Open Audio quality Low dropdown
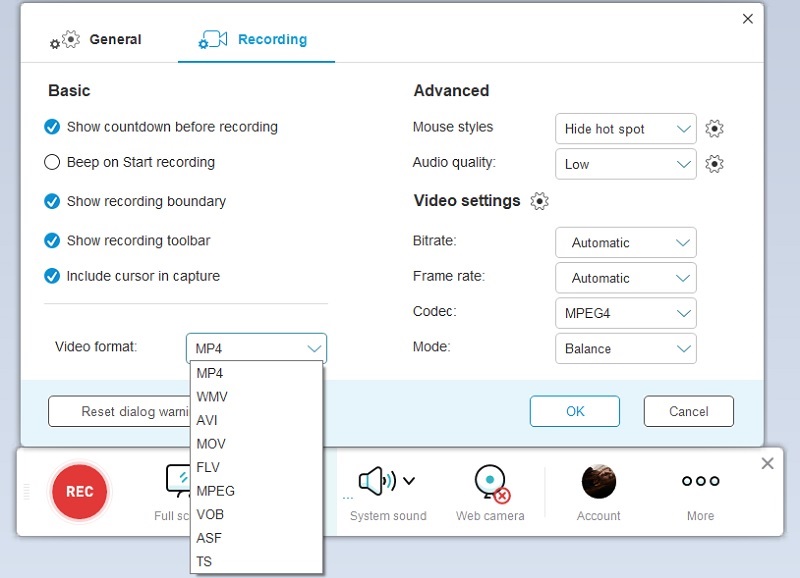Image resolution: width=800 pixels, height=578 pixels. 626,164
